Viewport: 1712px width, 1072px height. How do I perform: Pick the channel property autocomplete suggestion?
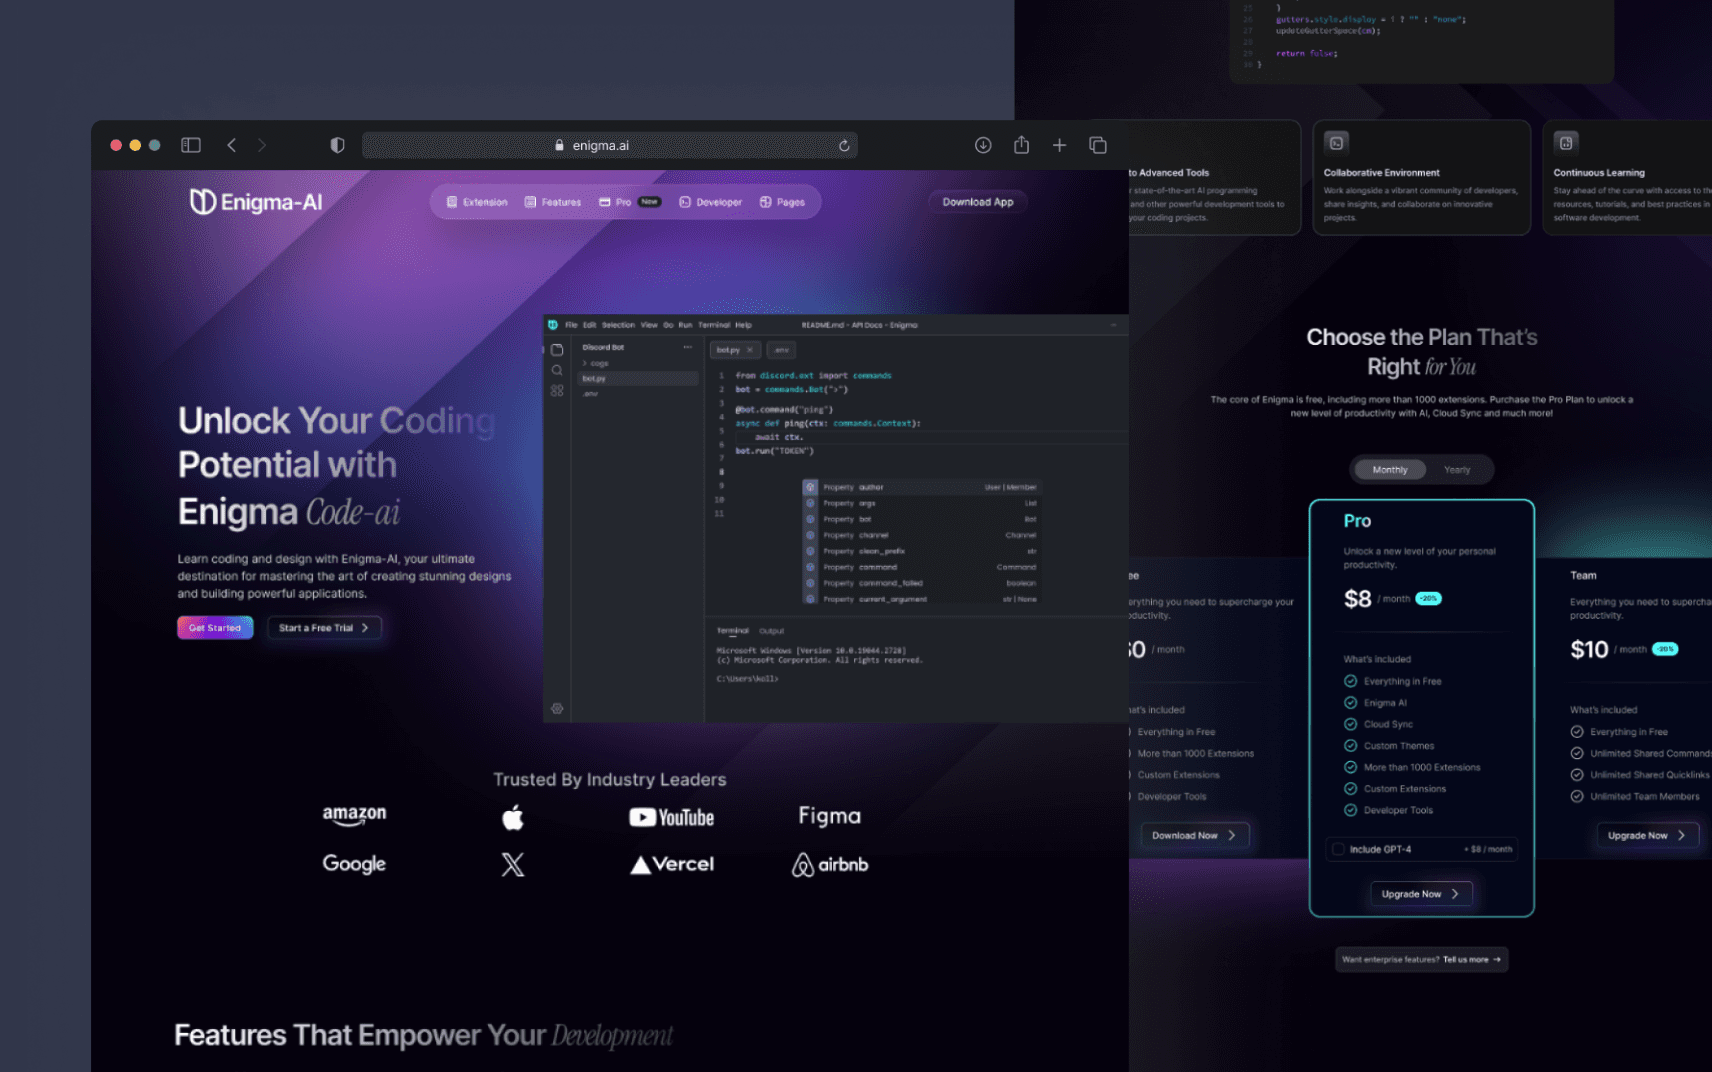[920, 535]
